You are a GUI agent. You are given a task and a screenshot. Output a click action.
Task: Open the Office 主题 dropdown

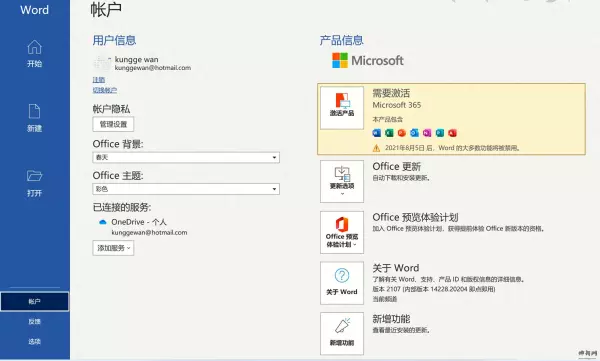point(186,189)
